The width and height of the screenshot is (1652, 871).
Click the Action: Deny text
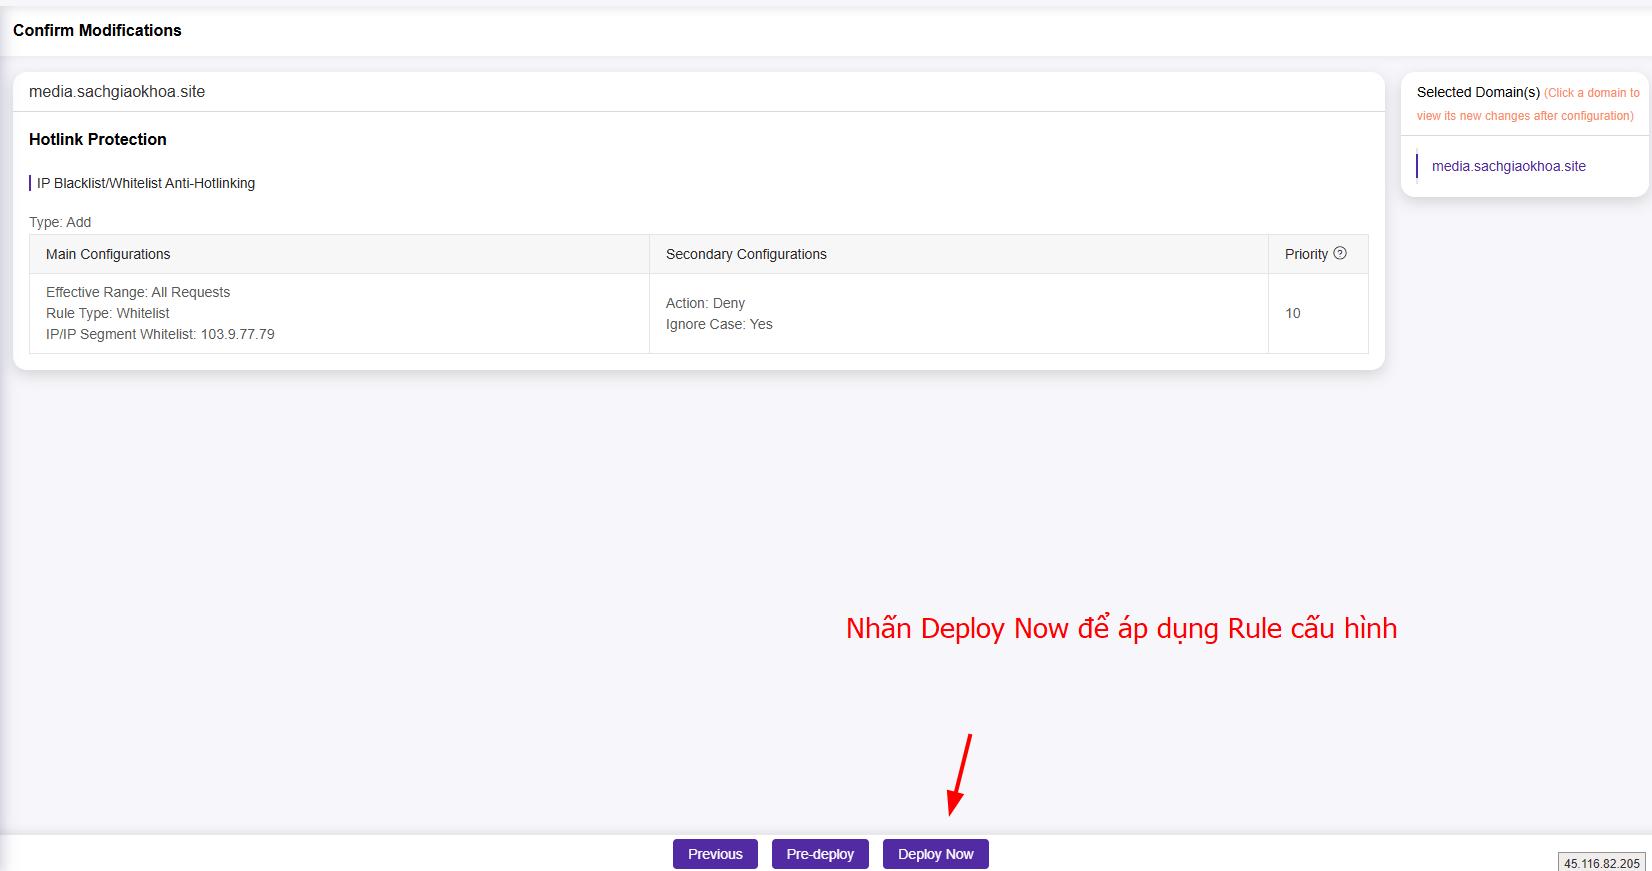click(705, 303)
